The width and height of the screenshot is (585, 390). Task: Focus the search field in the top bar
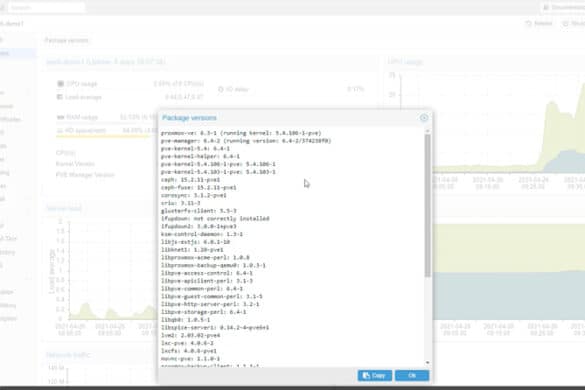pos(46,7)
